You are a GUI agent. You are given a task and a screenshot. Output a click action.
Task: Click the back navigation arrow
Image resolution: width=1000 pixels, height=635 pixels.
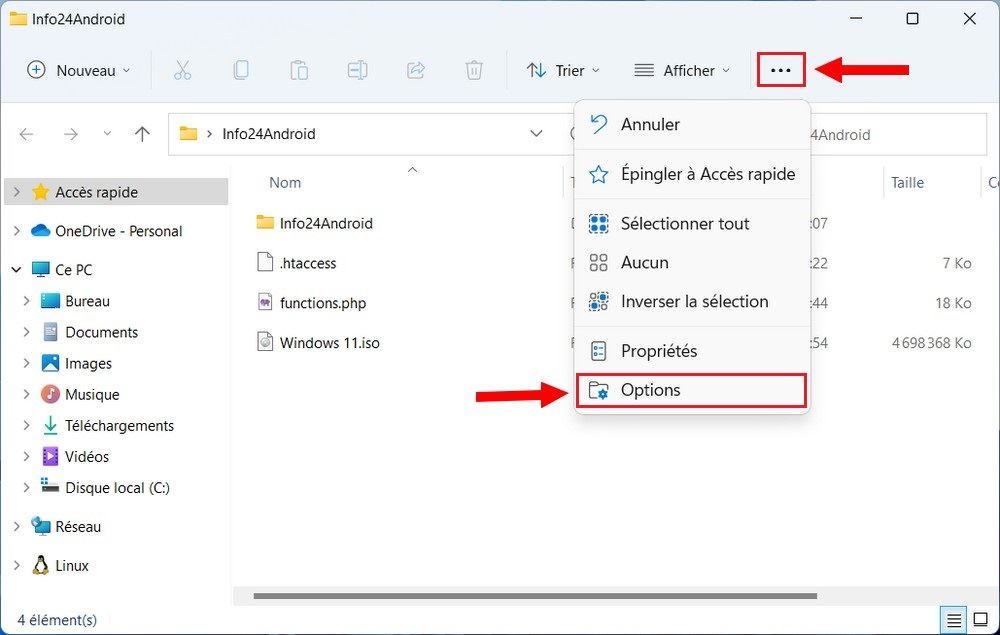[26, 133]
